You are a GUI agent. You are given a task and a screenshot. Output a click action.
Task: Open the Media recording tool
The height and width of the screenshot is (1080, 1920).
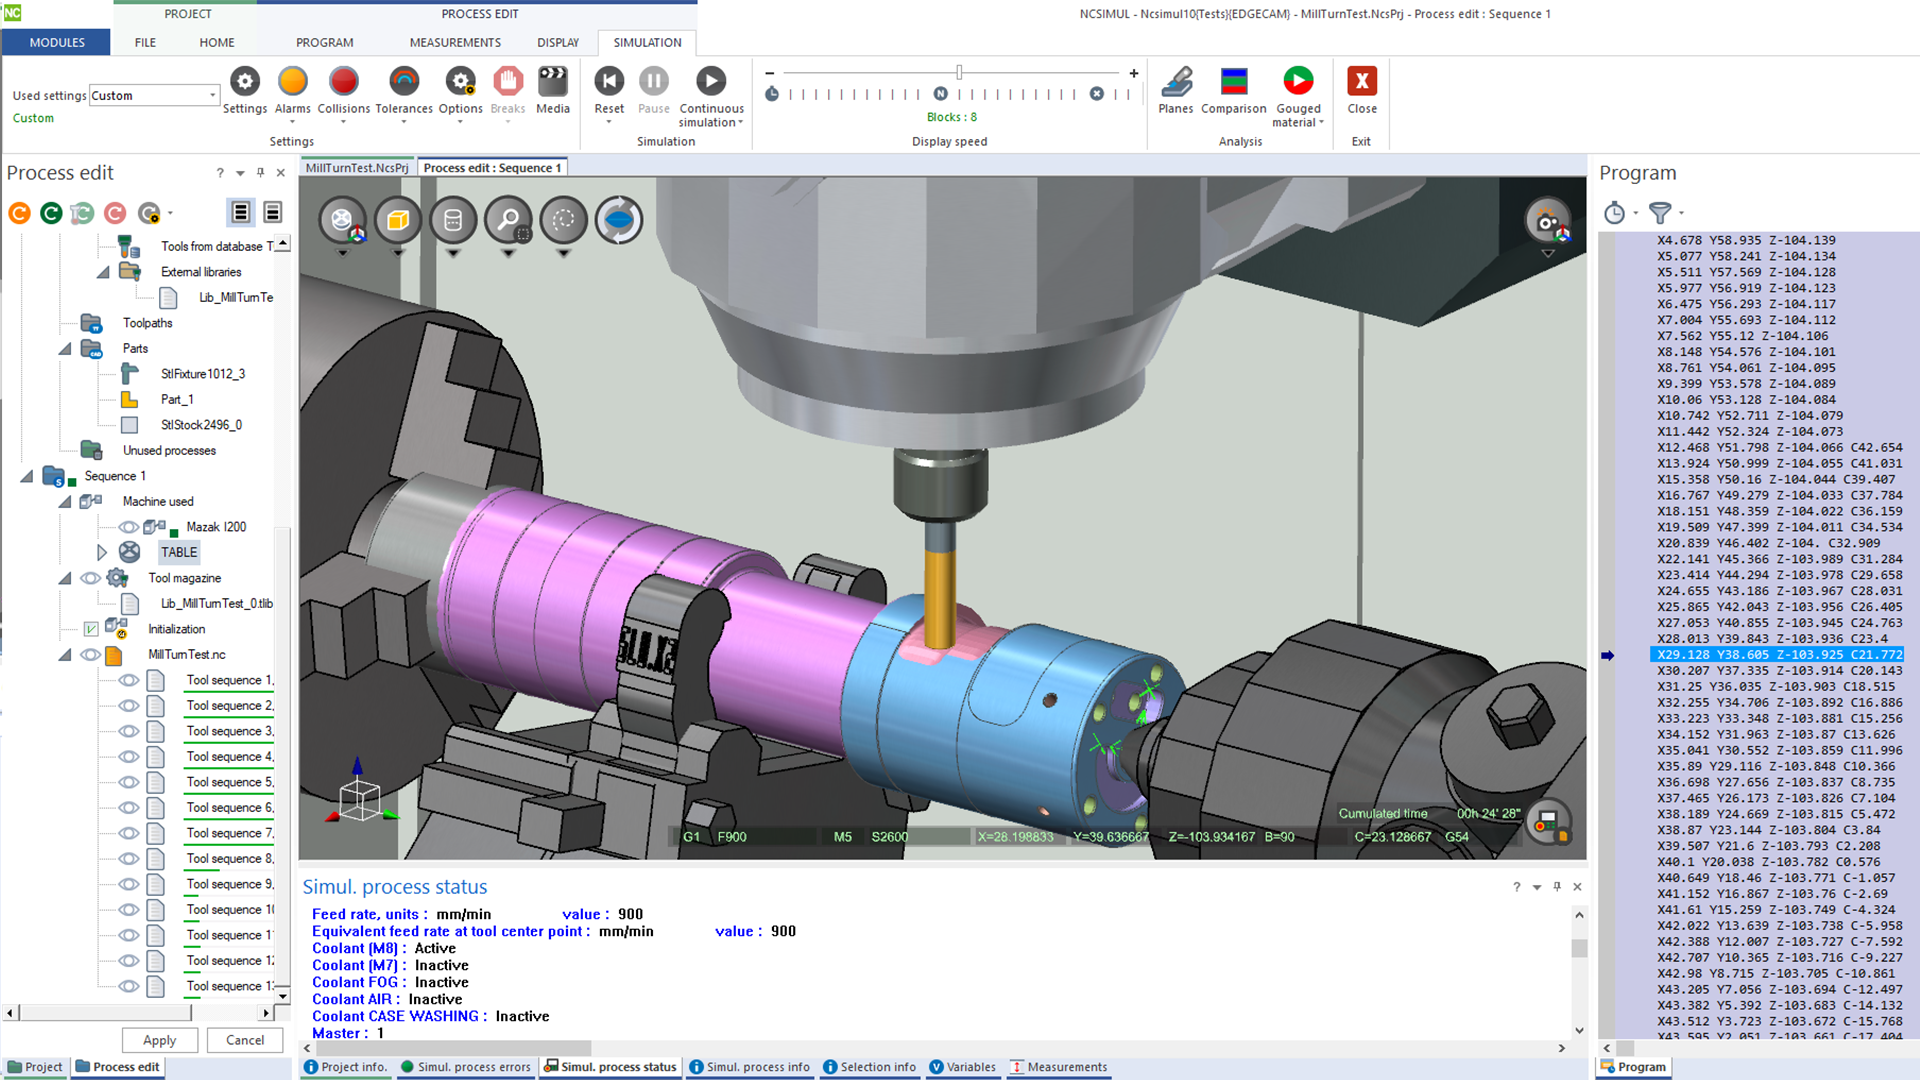(552, 82)
